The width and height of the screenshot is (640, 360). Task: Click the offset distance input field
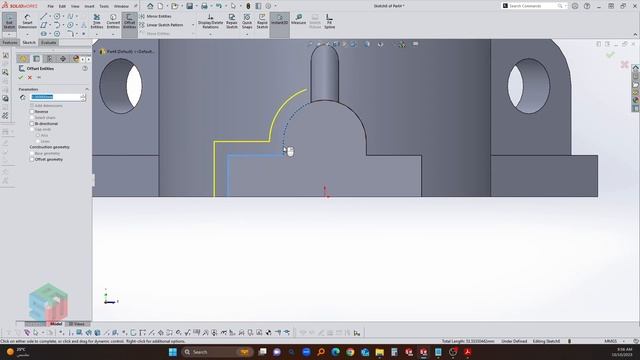(56, 97)
